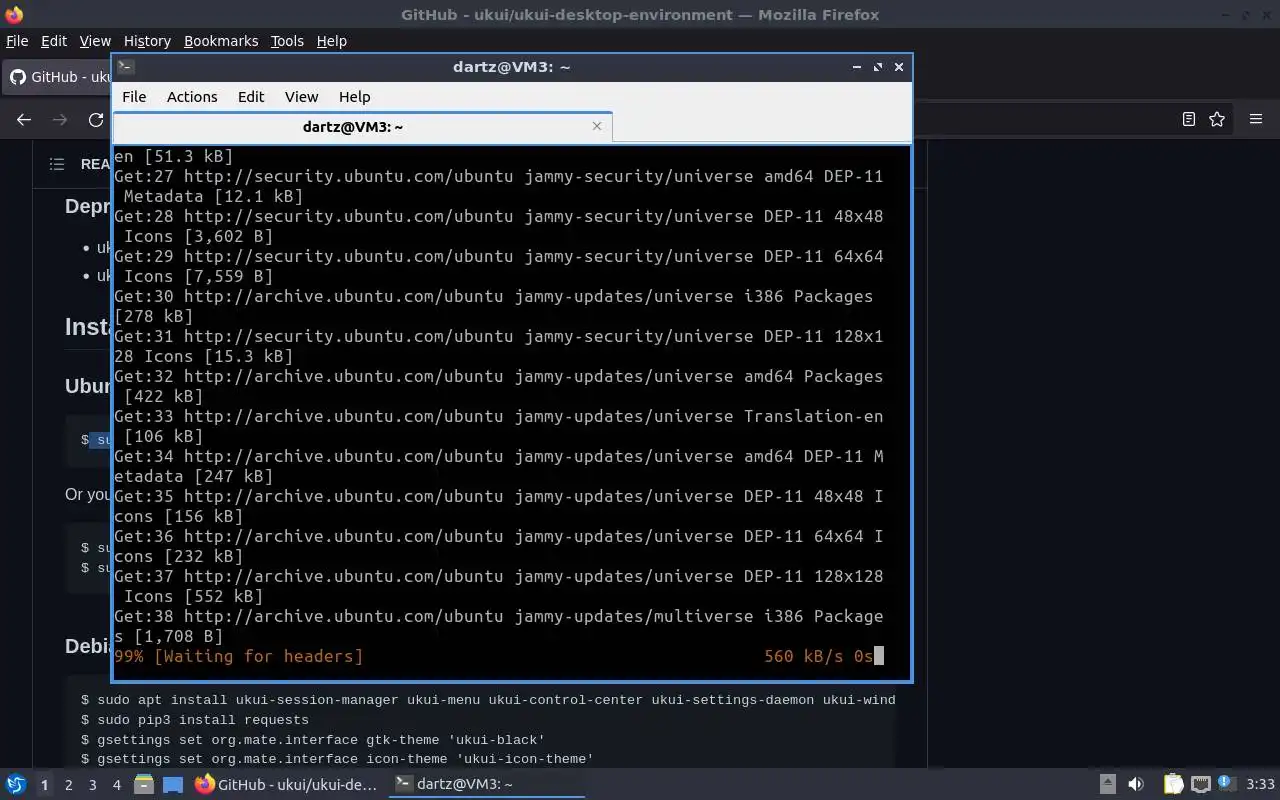Click the Firefox back arrow
Image resolution: width=1280 pixels, height=800 pixels.
point(24,119)
